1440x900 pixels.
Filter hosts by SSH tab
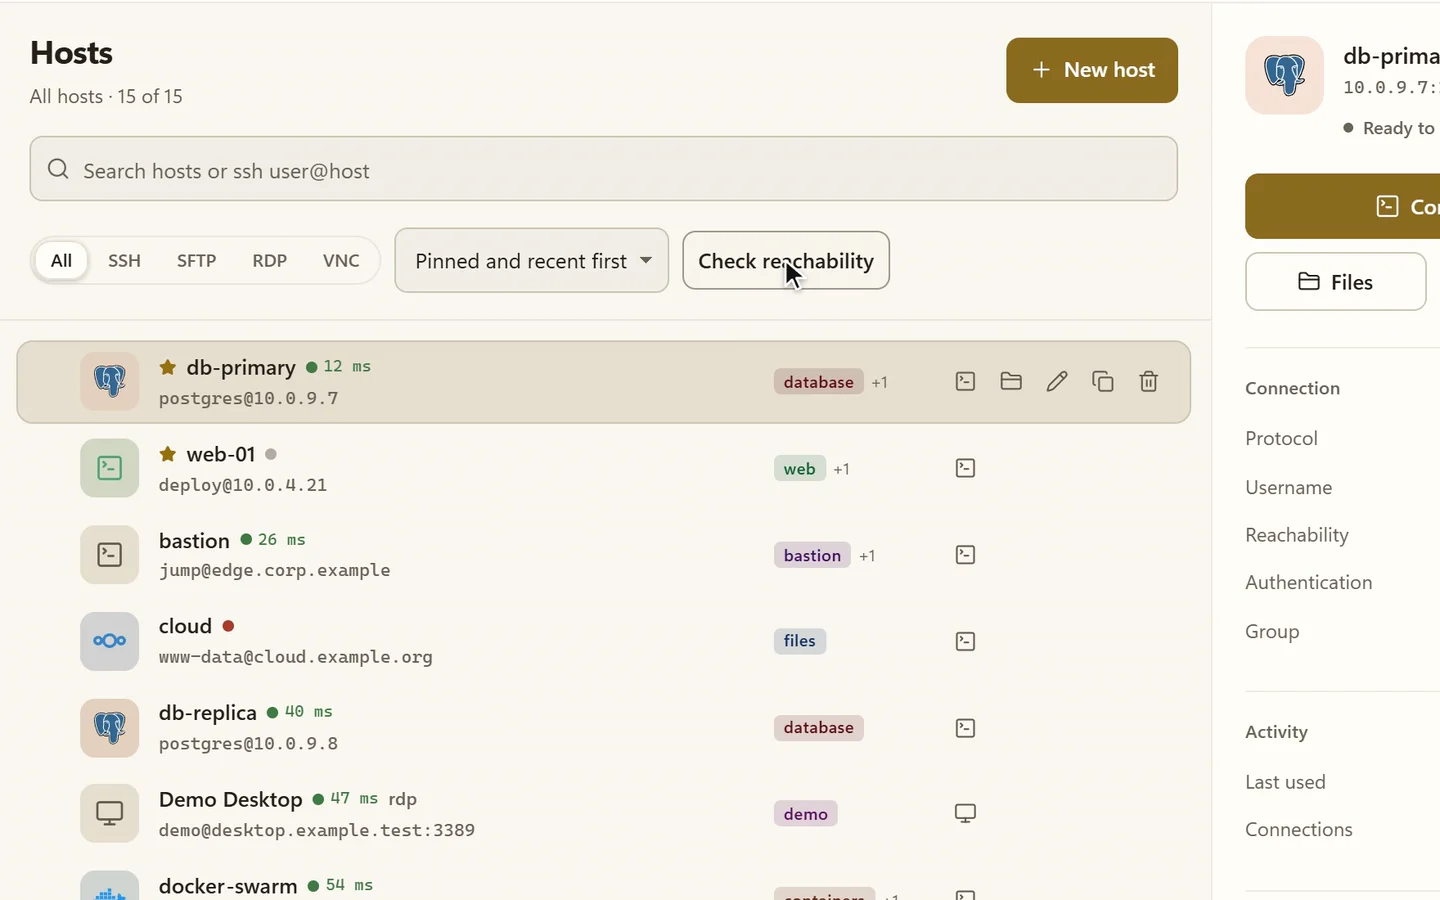(x=124, y=260)
